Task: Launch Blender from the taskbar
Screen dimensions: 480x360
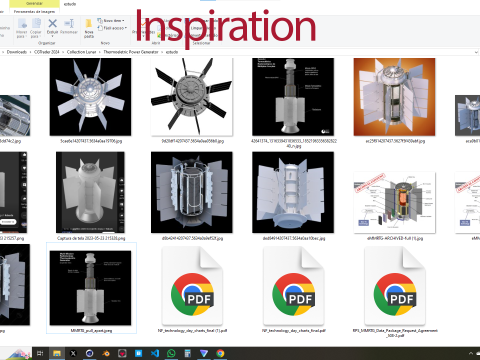Action: pyautogui.click(x=106, y=353)
